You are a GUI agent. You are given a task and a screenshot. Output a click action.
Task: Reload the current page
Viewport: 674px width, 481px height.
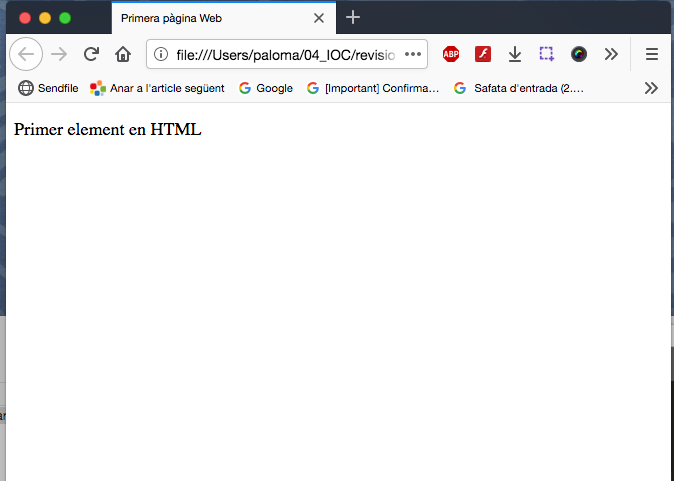91,54
